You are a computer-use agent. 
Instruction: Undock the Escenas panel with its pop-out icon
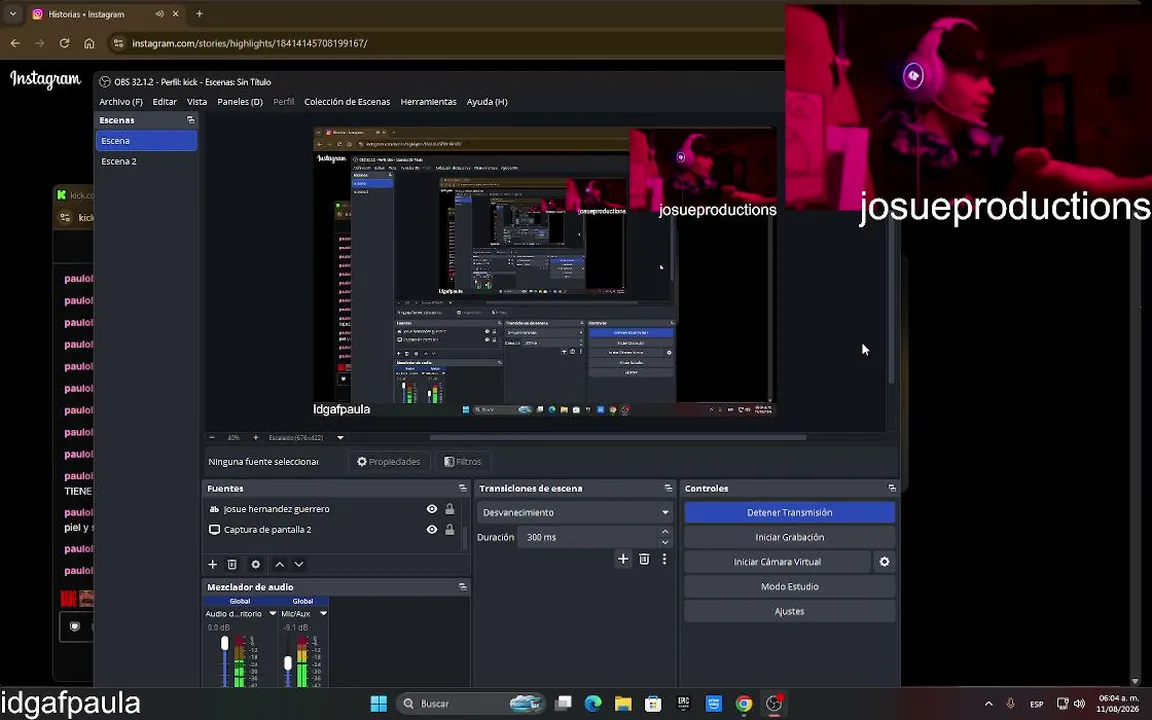190,120
